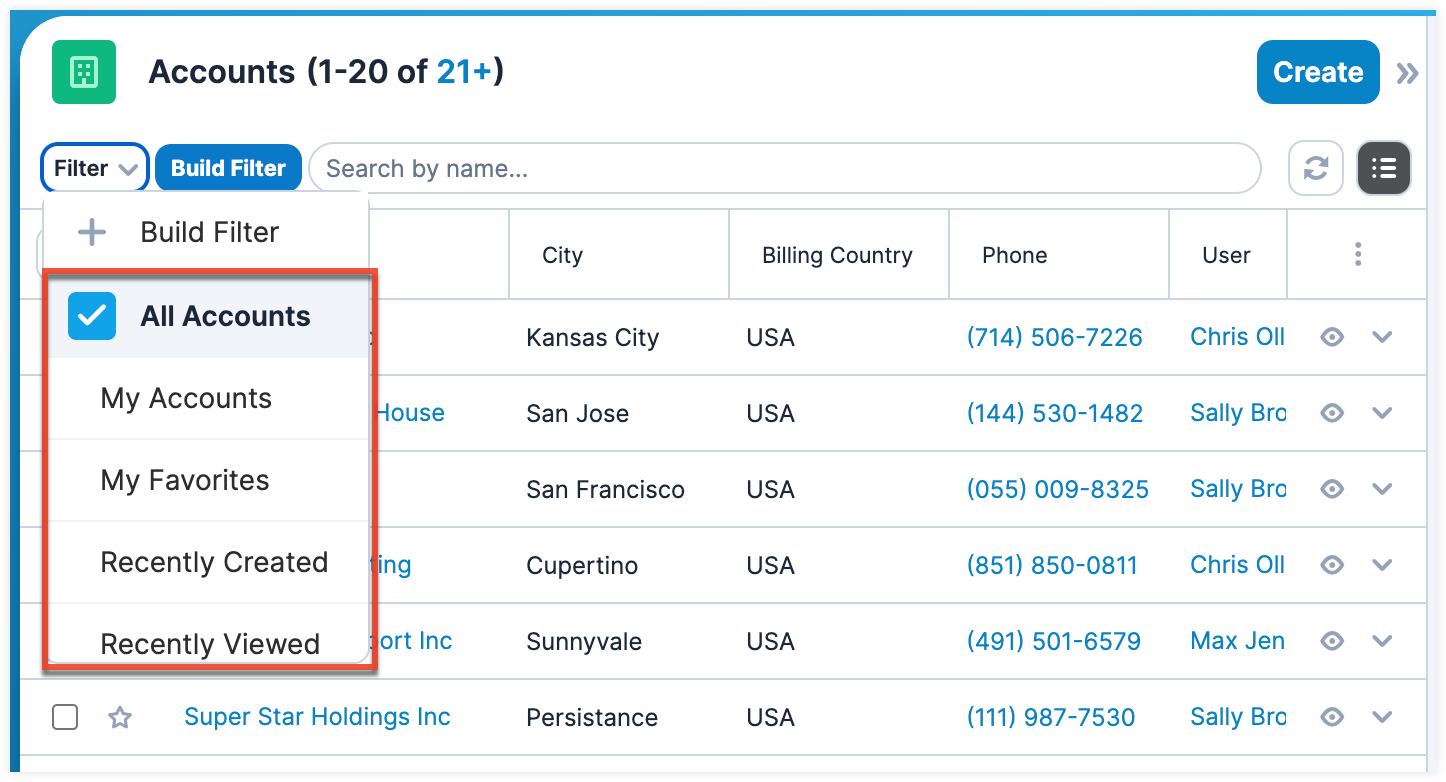
Task: Open the Filter dropdown
Action: click(95, 168)
